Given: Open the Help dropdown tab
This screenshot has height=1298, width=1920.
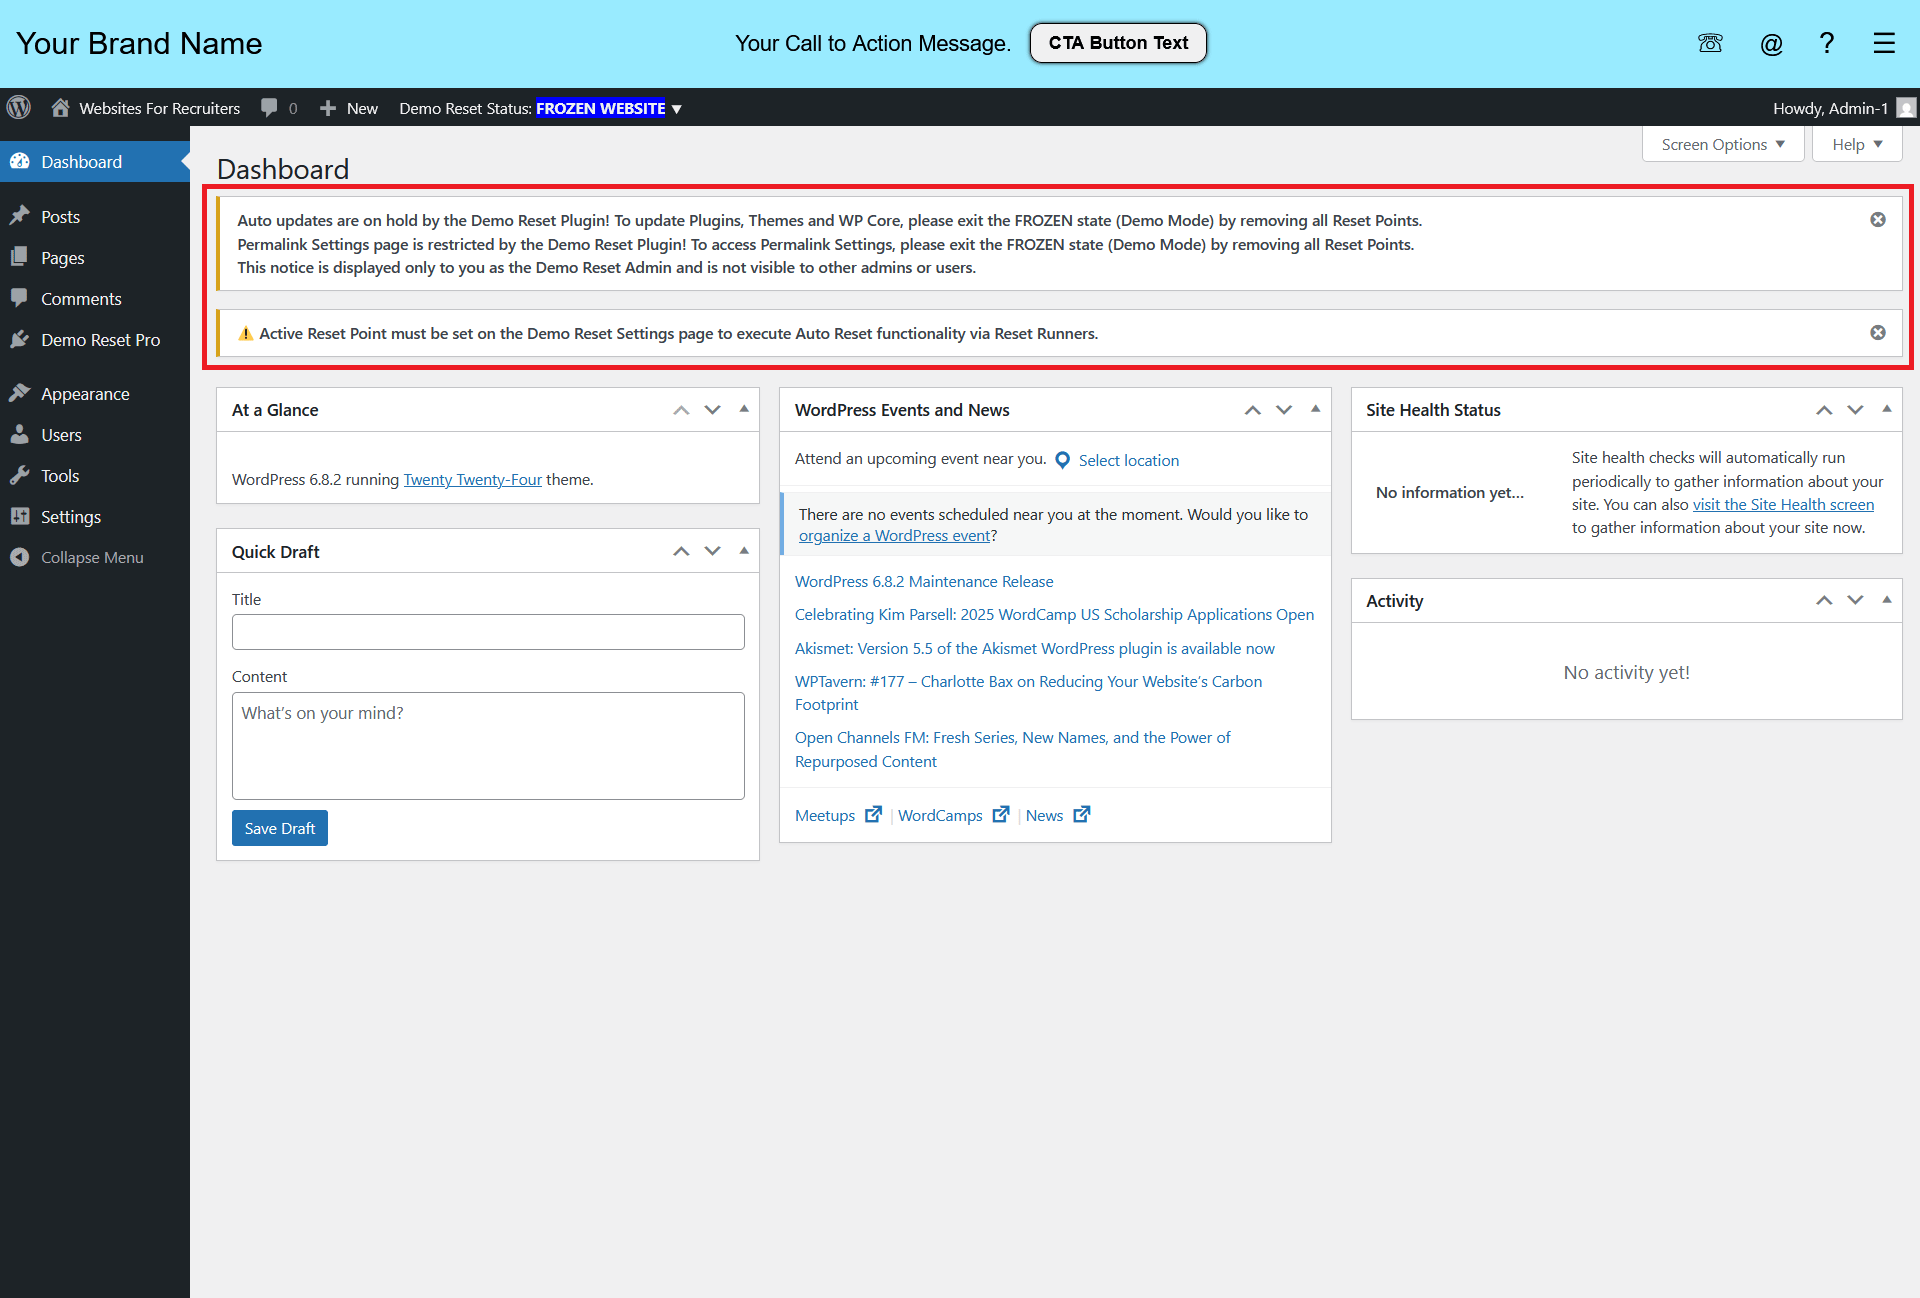Looking at the screenshot, I should 1857,144.
